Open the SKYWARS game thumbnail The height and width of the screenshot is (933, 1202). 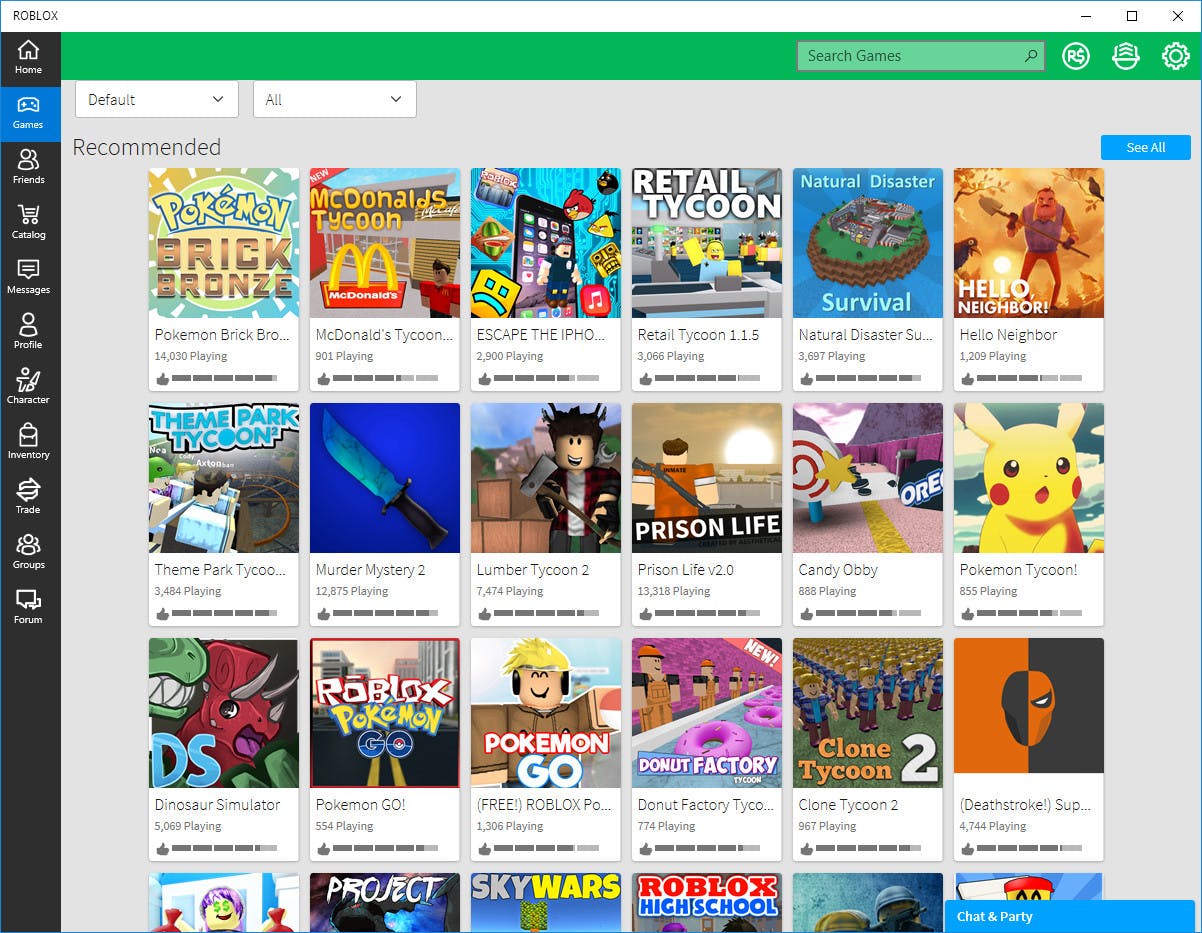click(546, 903)
